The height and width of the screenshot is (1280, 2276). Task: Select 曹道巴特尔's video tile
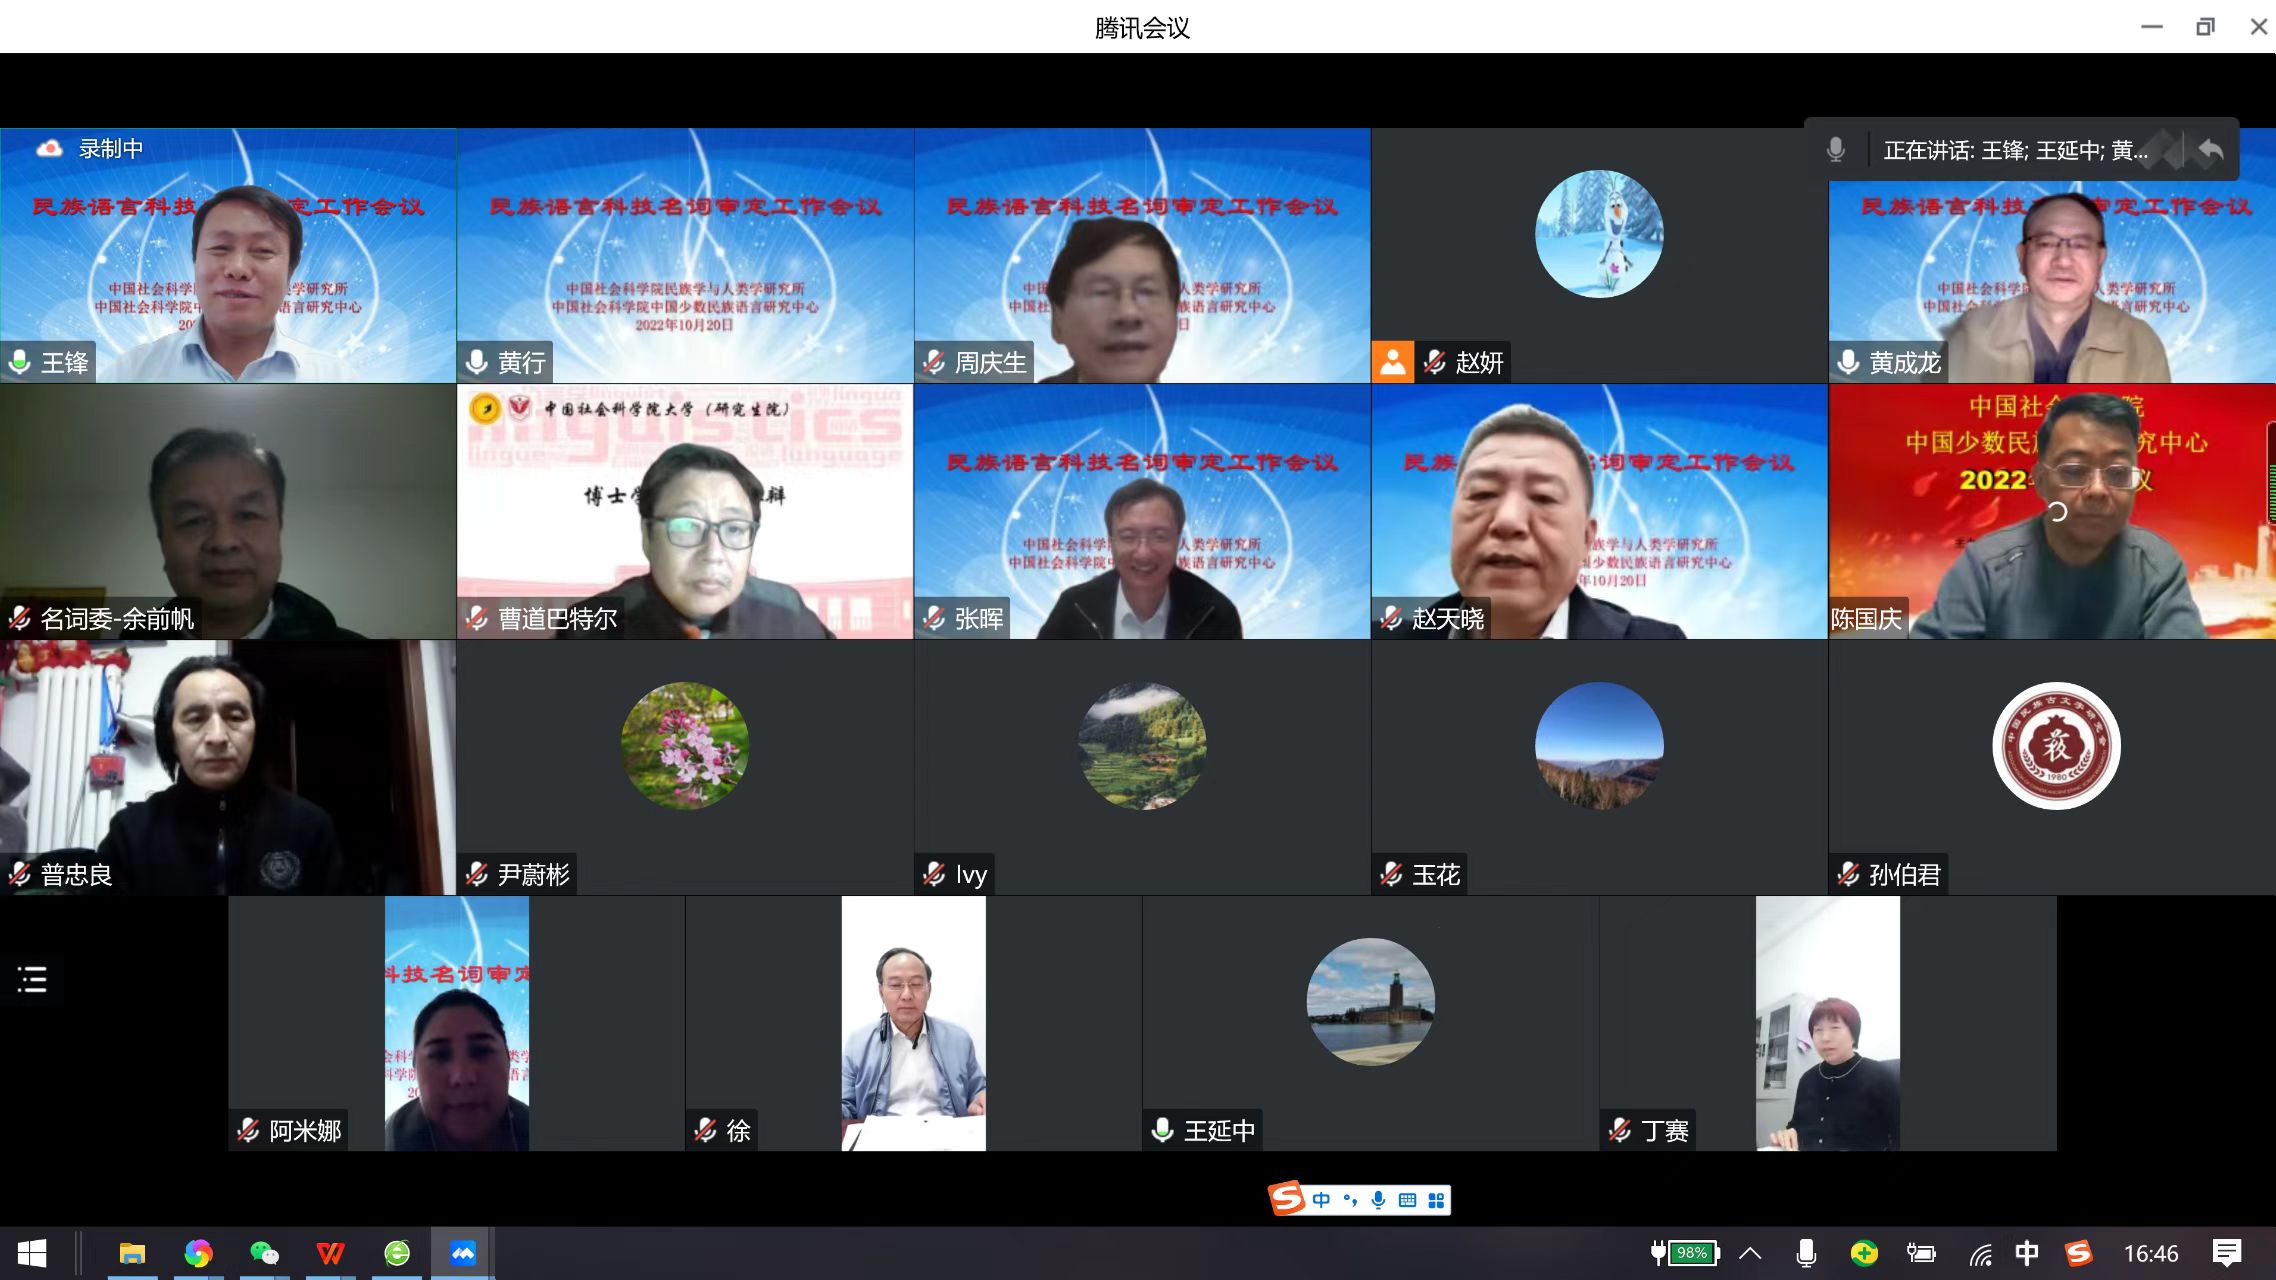click(685, 511)
